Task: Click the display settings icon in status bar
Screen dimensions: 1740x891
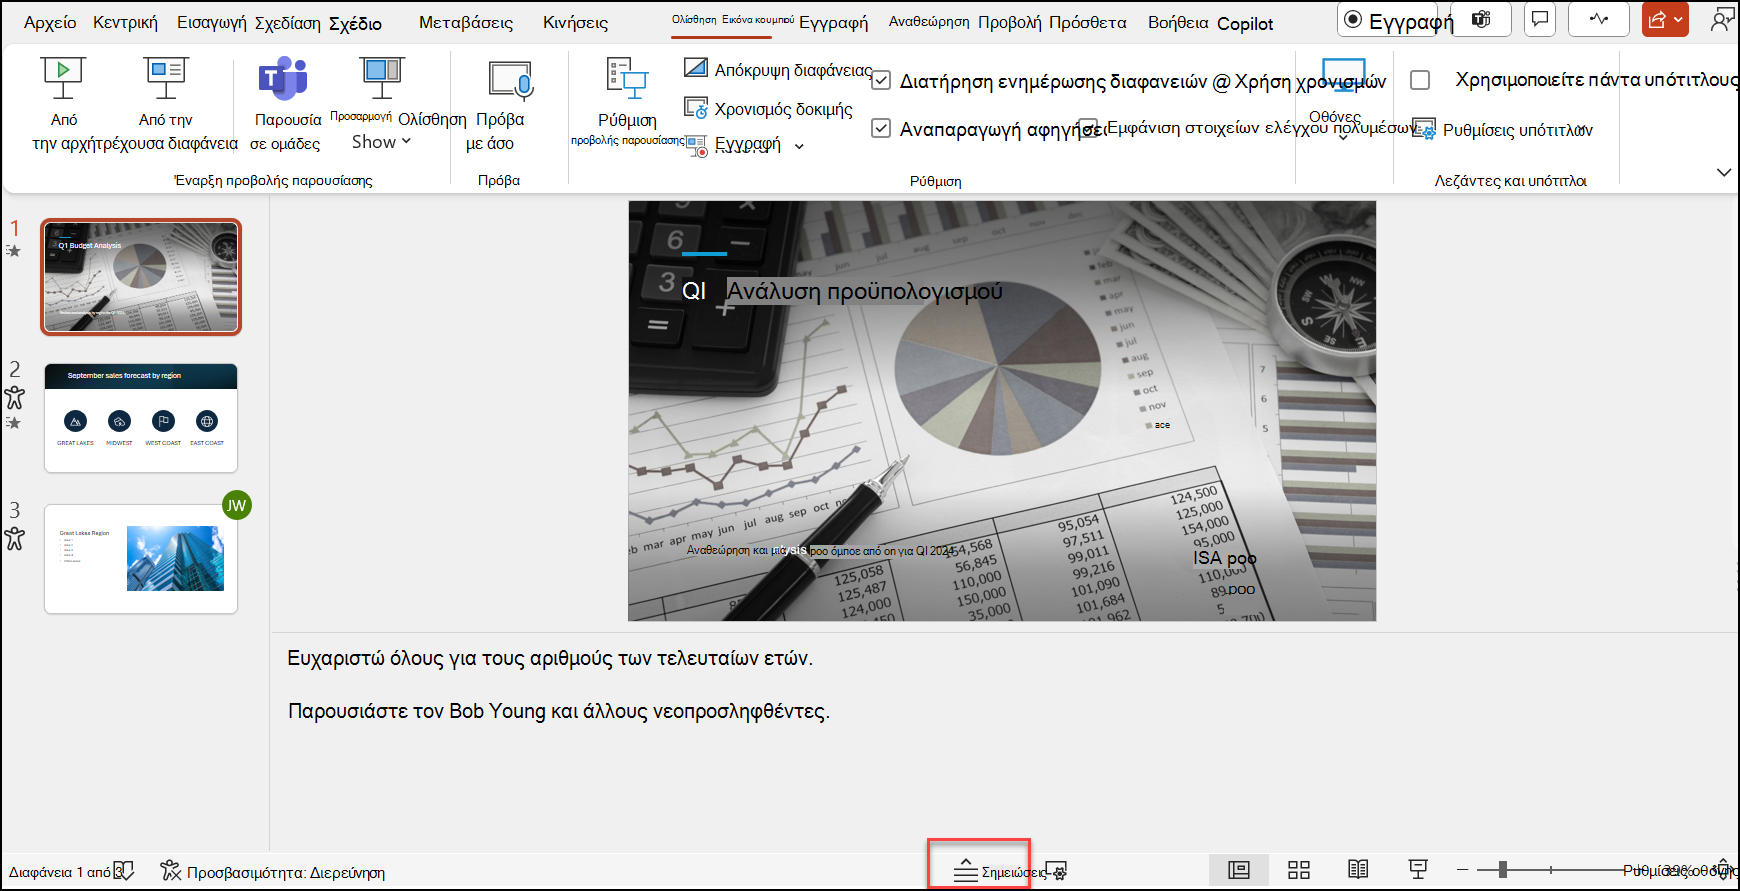Action: coord(1057,871)
